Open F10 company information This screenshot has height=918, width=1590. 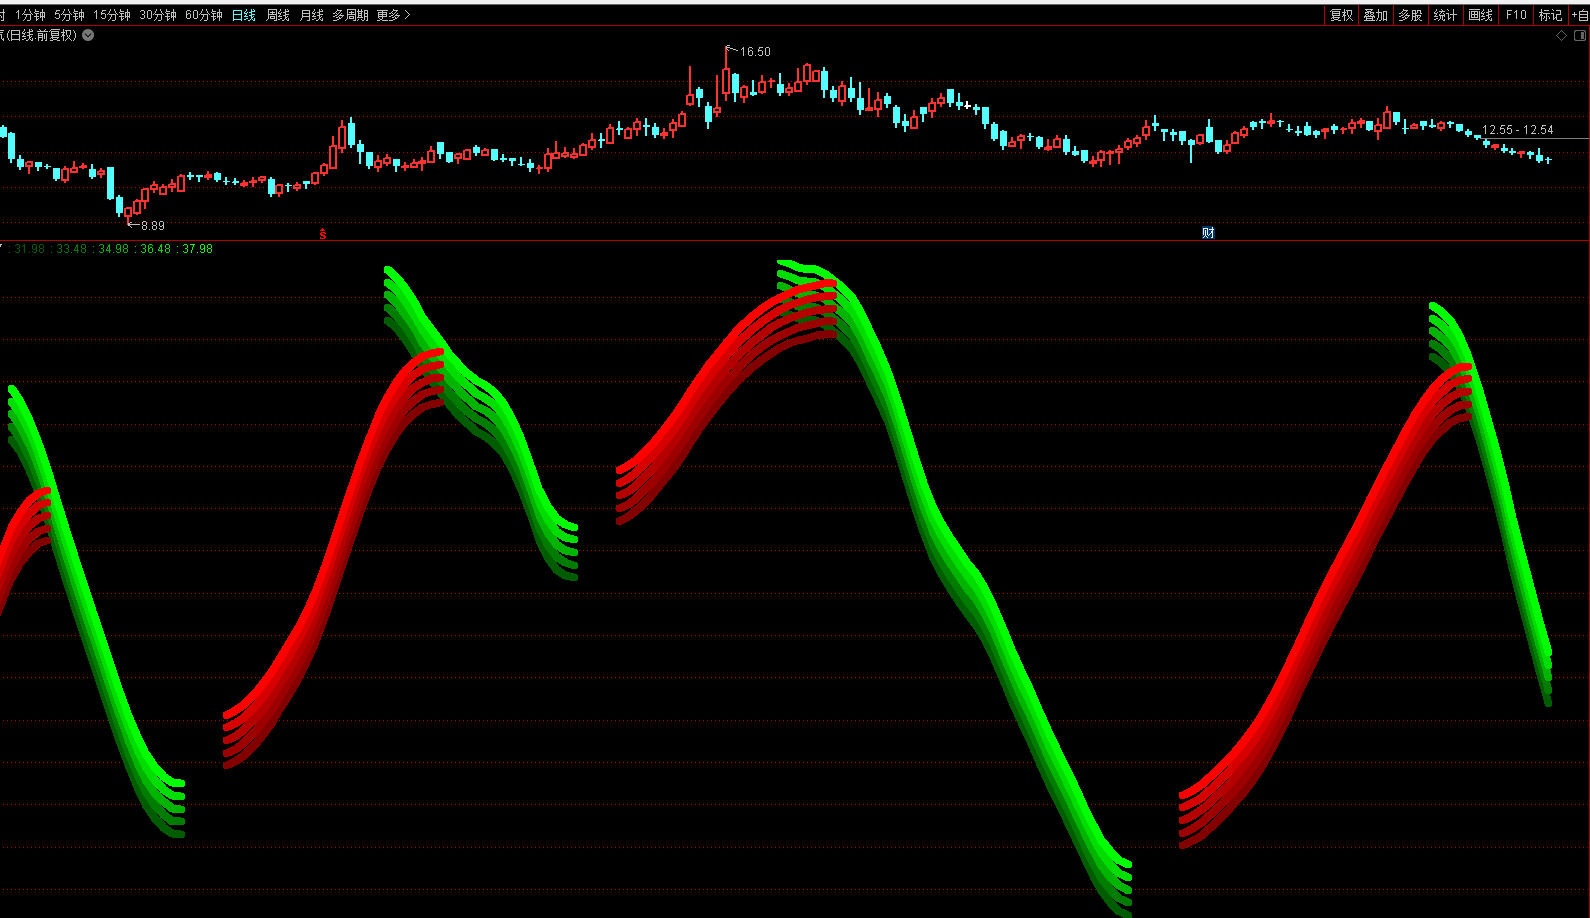point(1516,15)
